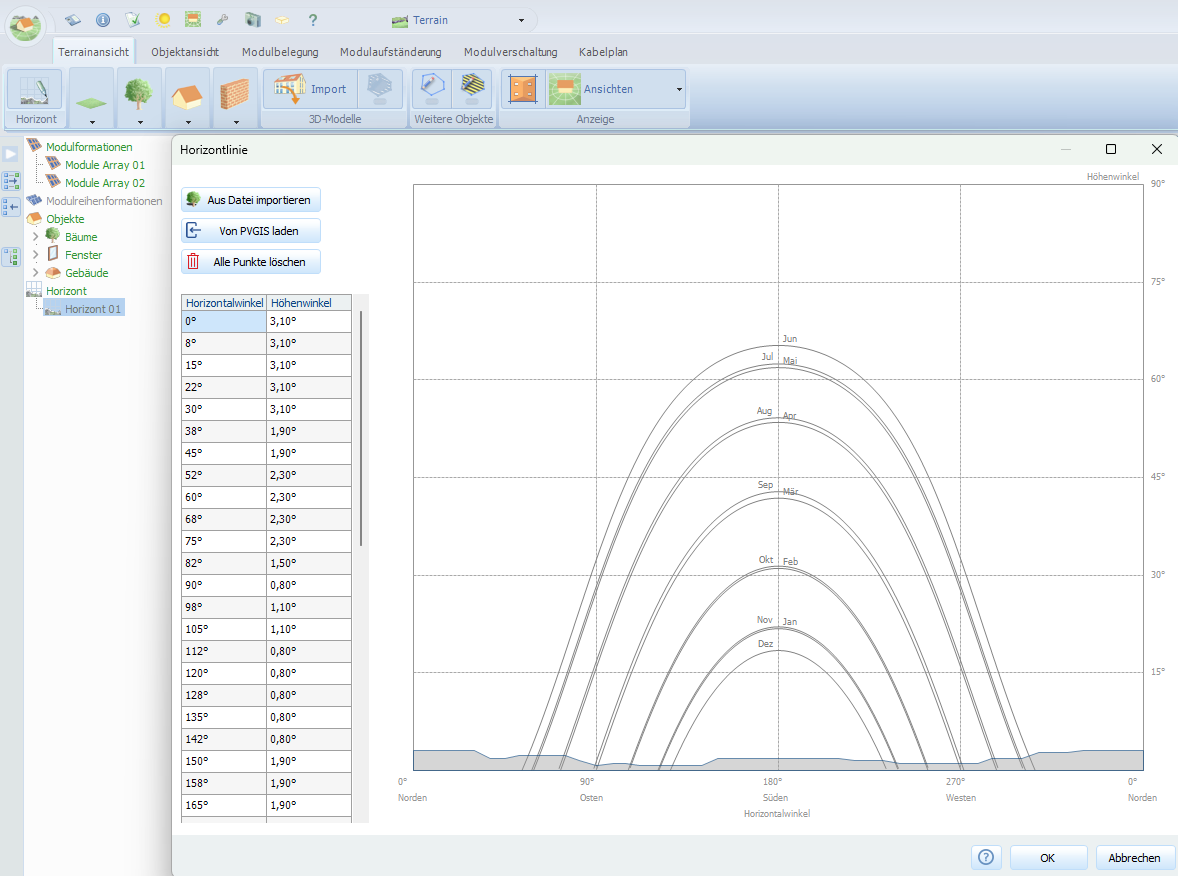The height and width of the screenshot is (876, 1178).
Task: Import a 3D model via Import button
Action: click(x=310, y=89)
